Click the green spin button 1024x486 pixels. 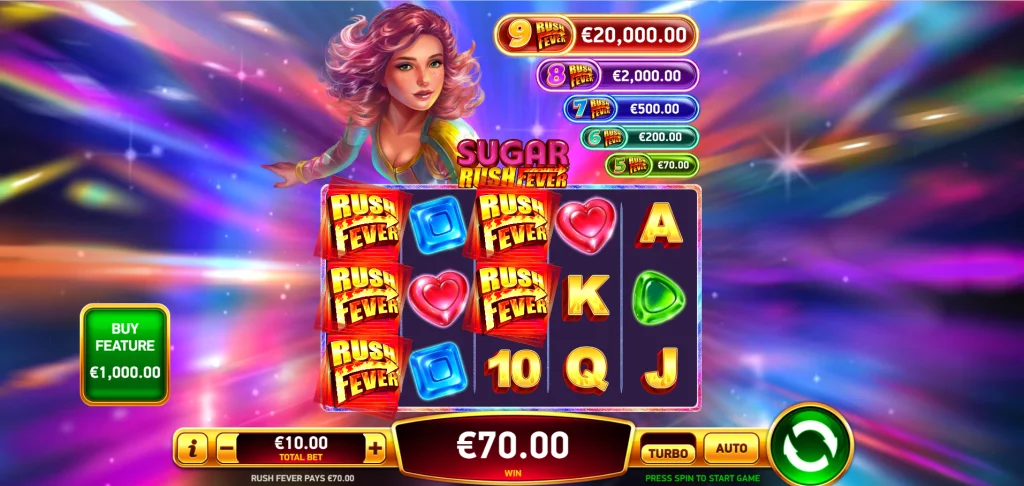810,446
